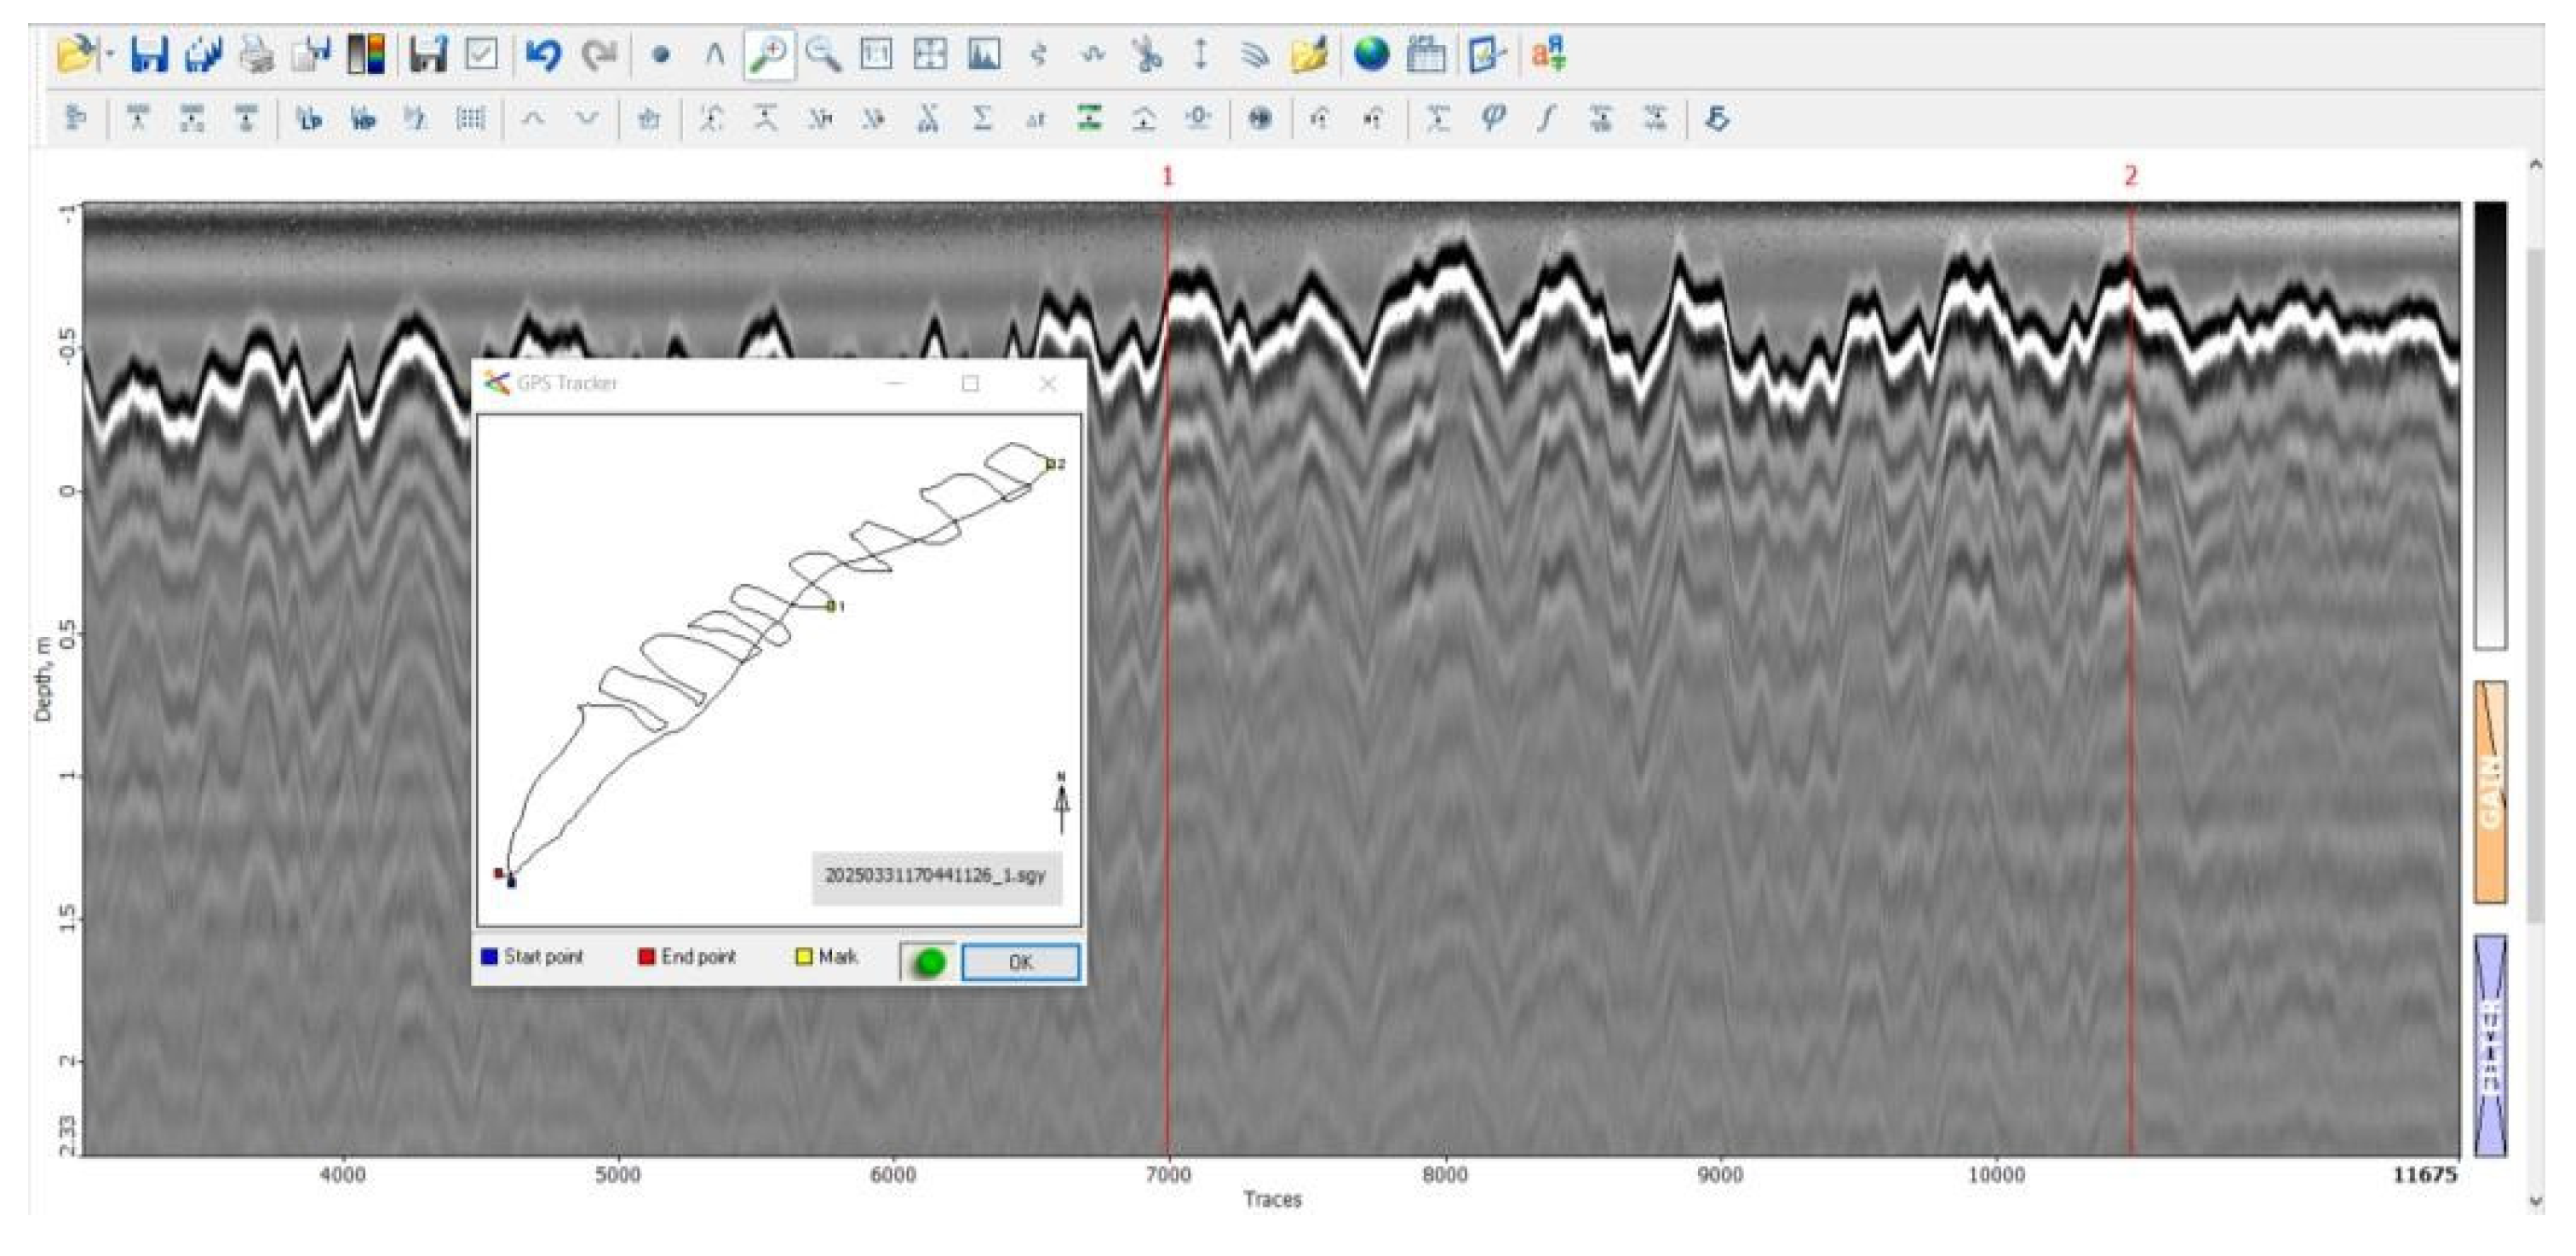
Task: Open the dropdown arrow beside Open-file icon
Action: click(111, 54)
